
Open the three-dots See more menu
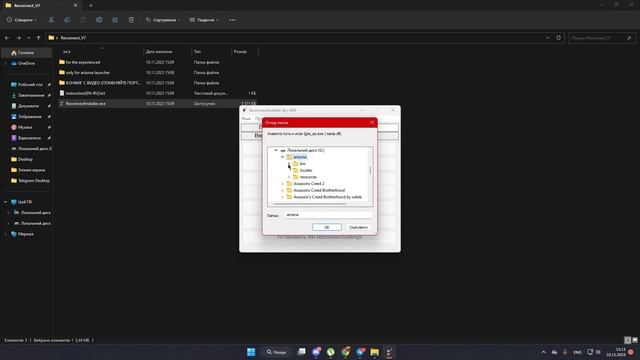232,20
